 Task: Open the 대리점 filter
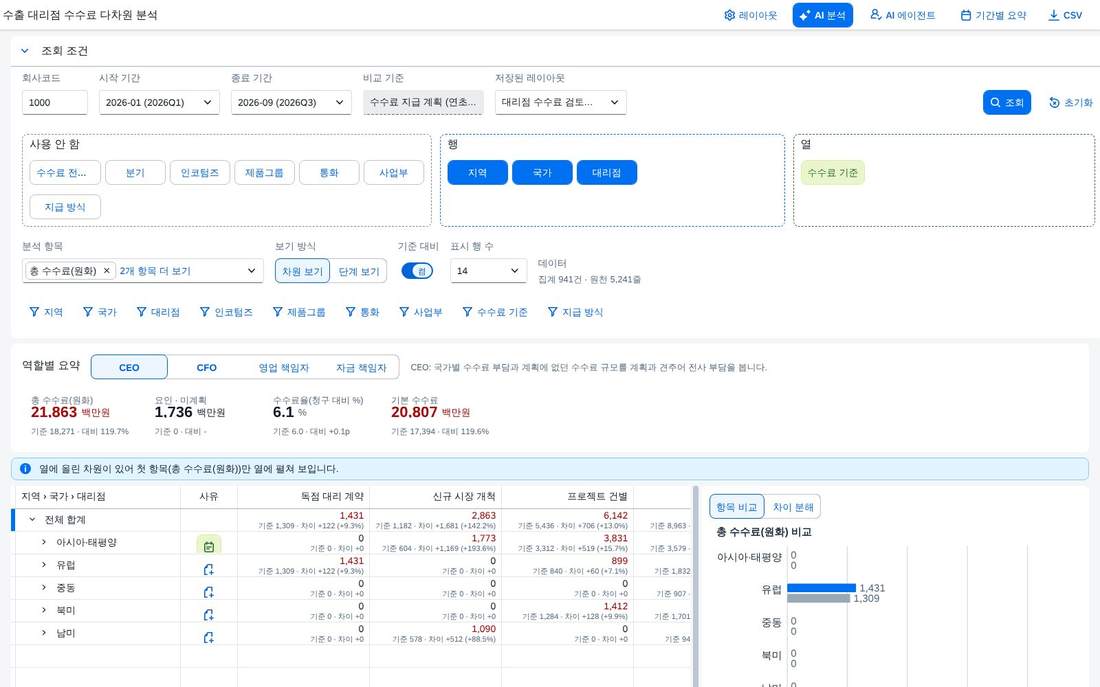click(x=158, y=312)
